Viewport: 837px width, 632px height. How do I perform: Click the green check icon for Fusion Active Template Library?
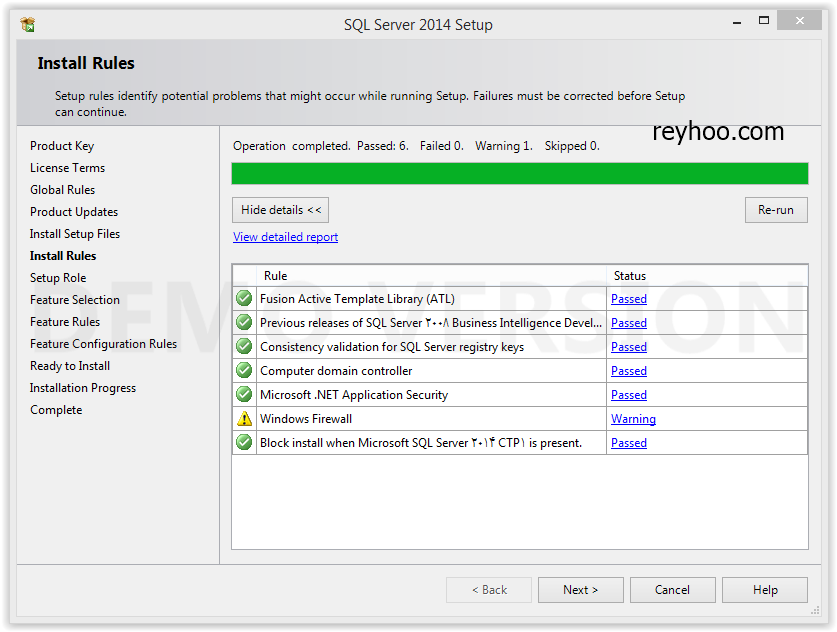[244, 298]
